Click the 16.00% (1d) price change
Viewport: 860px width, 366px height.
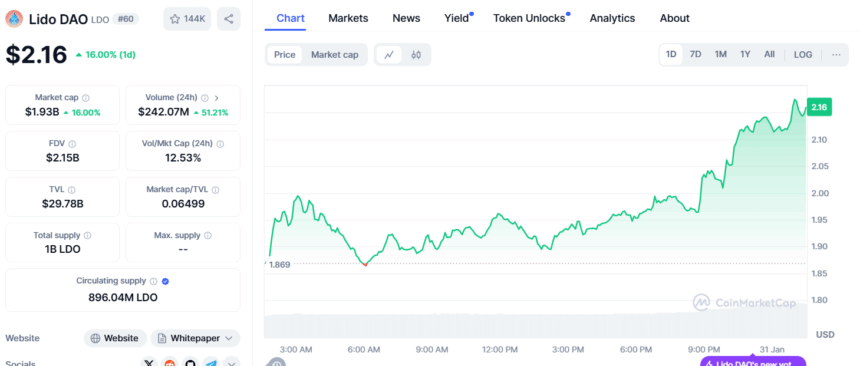[x=105, y=54]
